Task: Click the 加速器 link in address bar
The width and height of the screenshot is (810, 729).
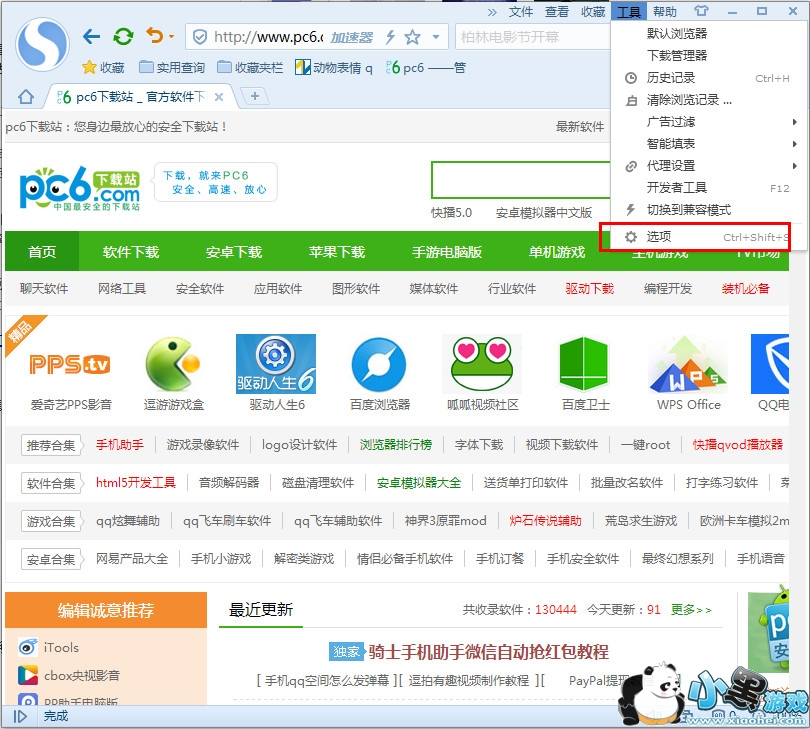Action: click(x=351, y=37)
